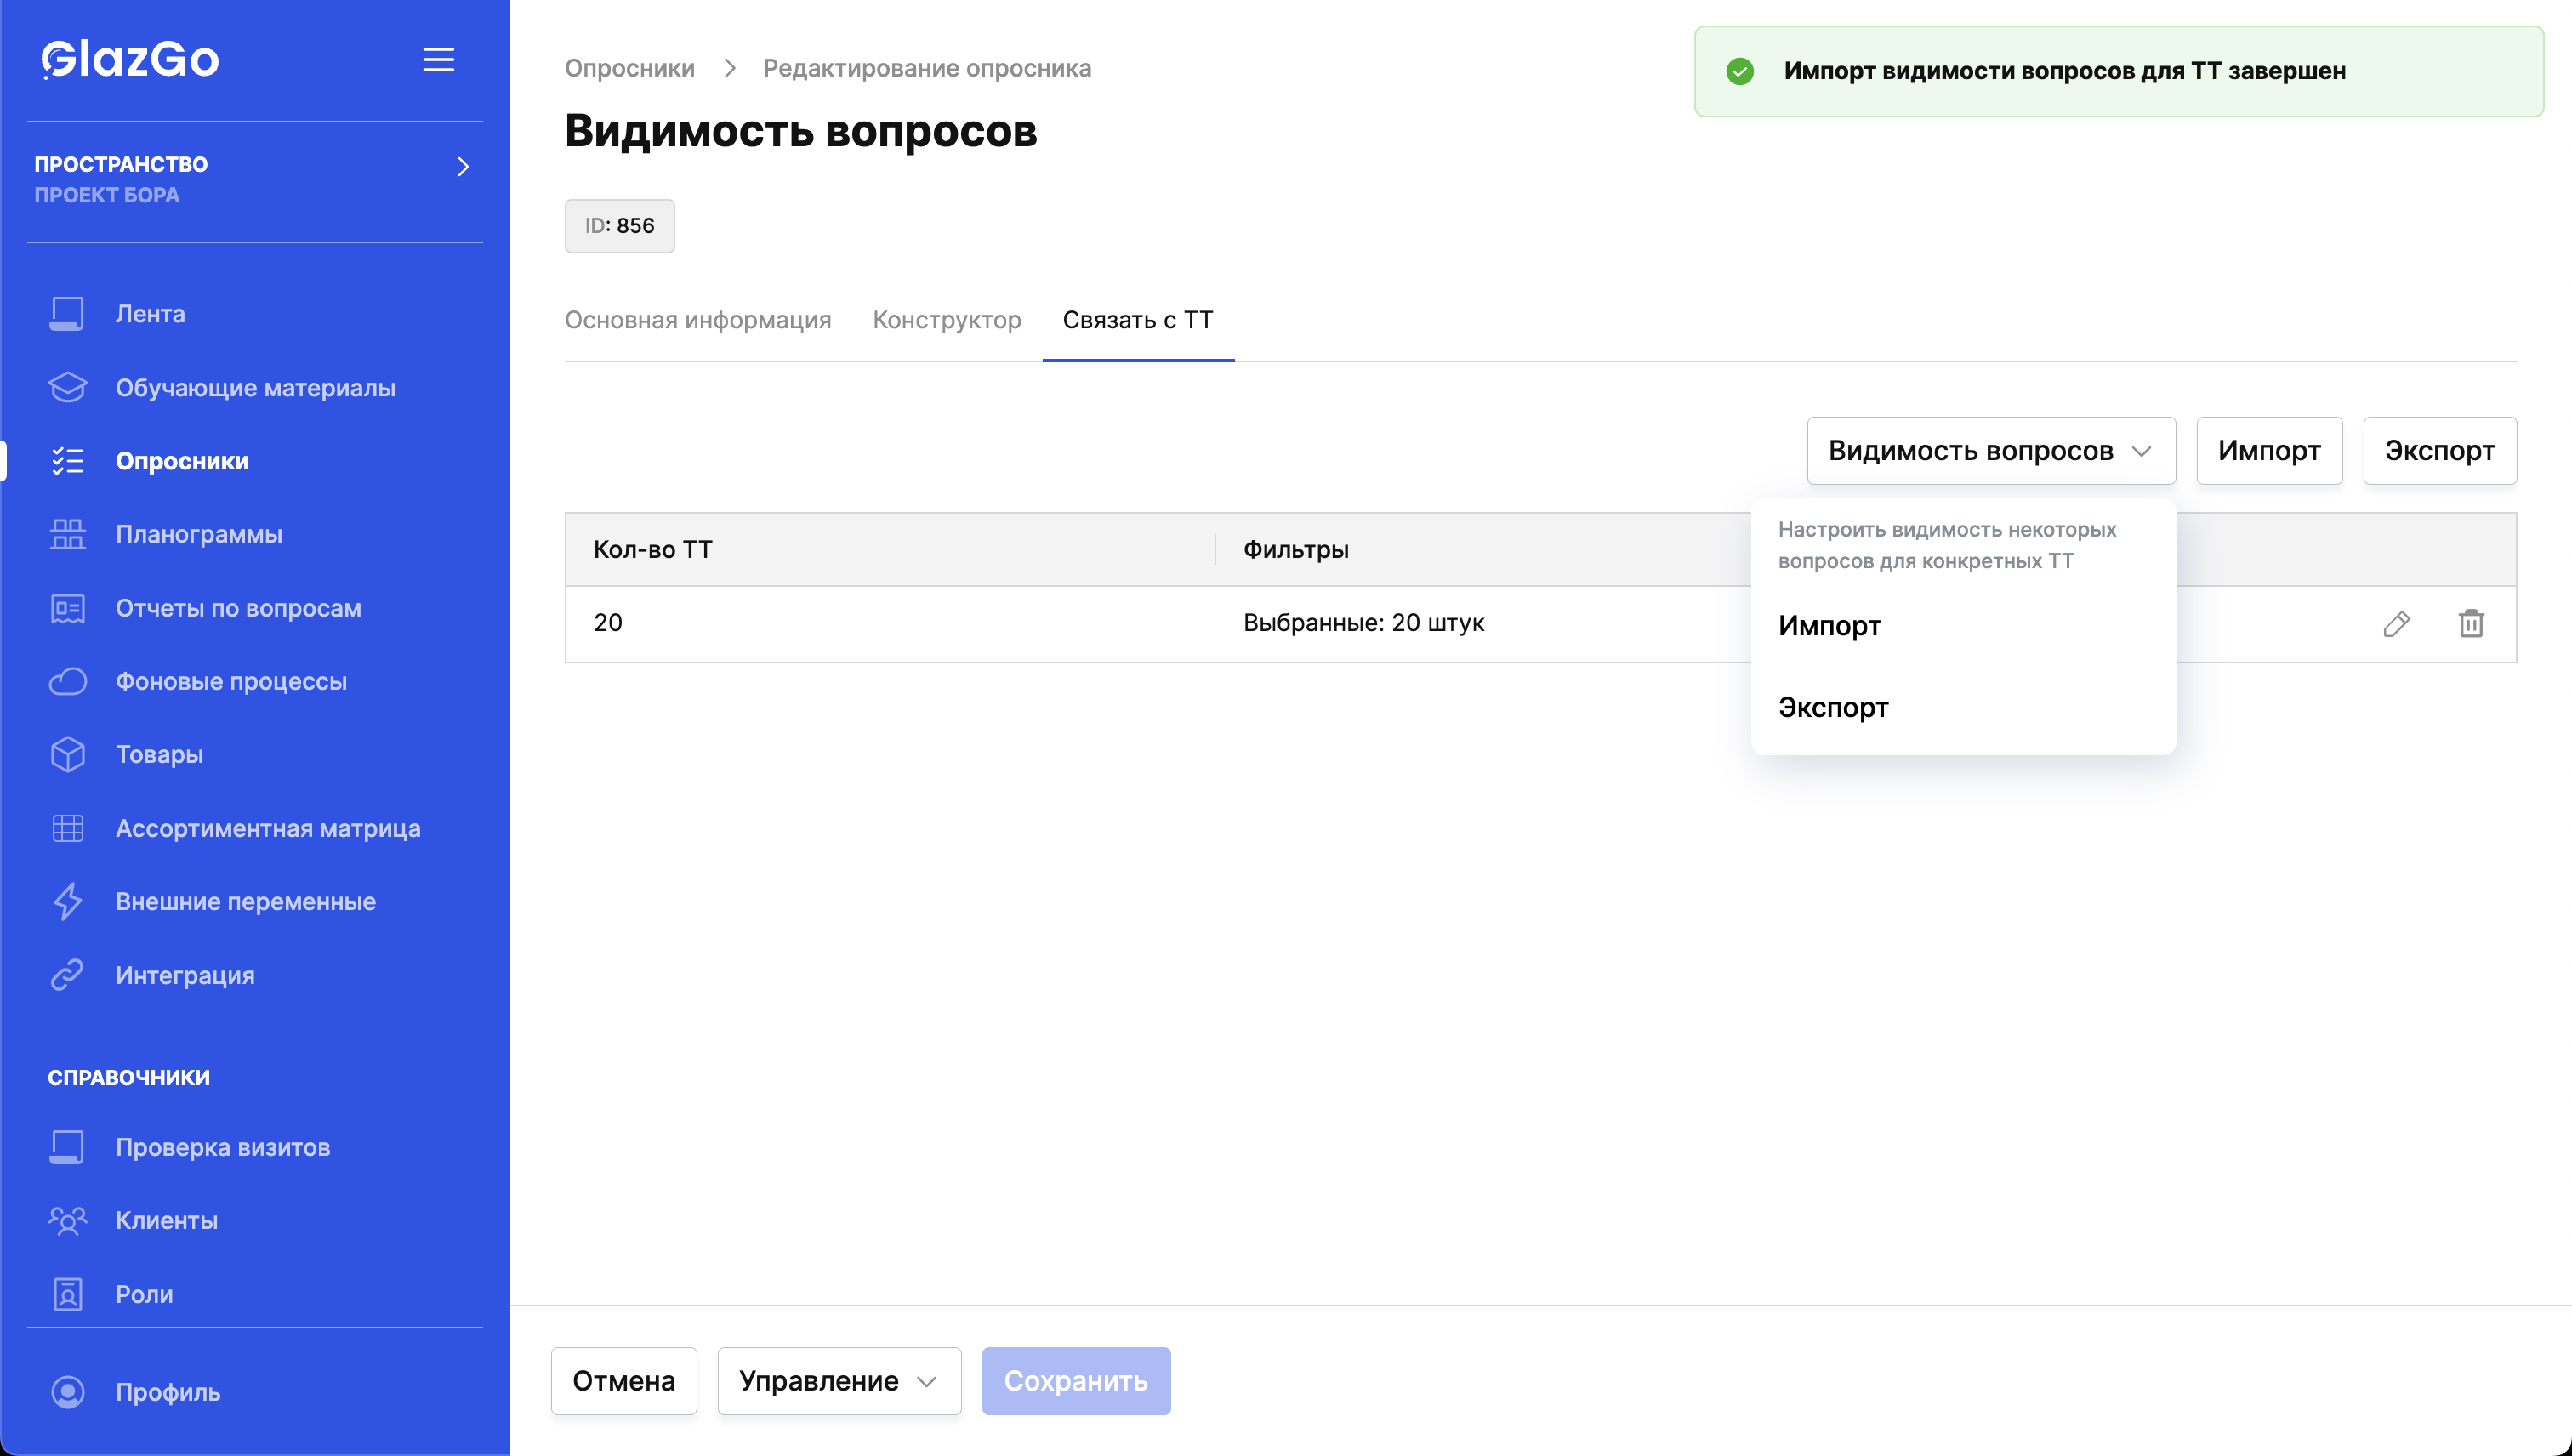This screenshot has height=1456, width=2572.
Task: Expand the Пространство project selector arrow
Action: coord(463,166)
